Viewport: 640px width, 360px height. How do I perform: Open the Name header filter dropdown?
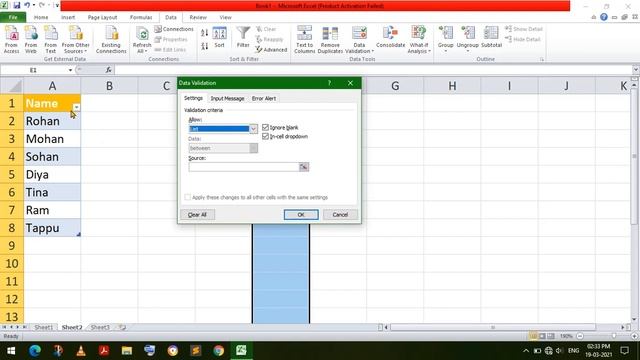76,107
